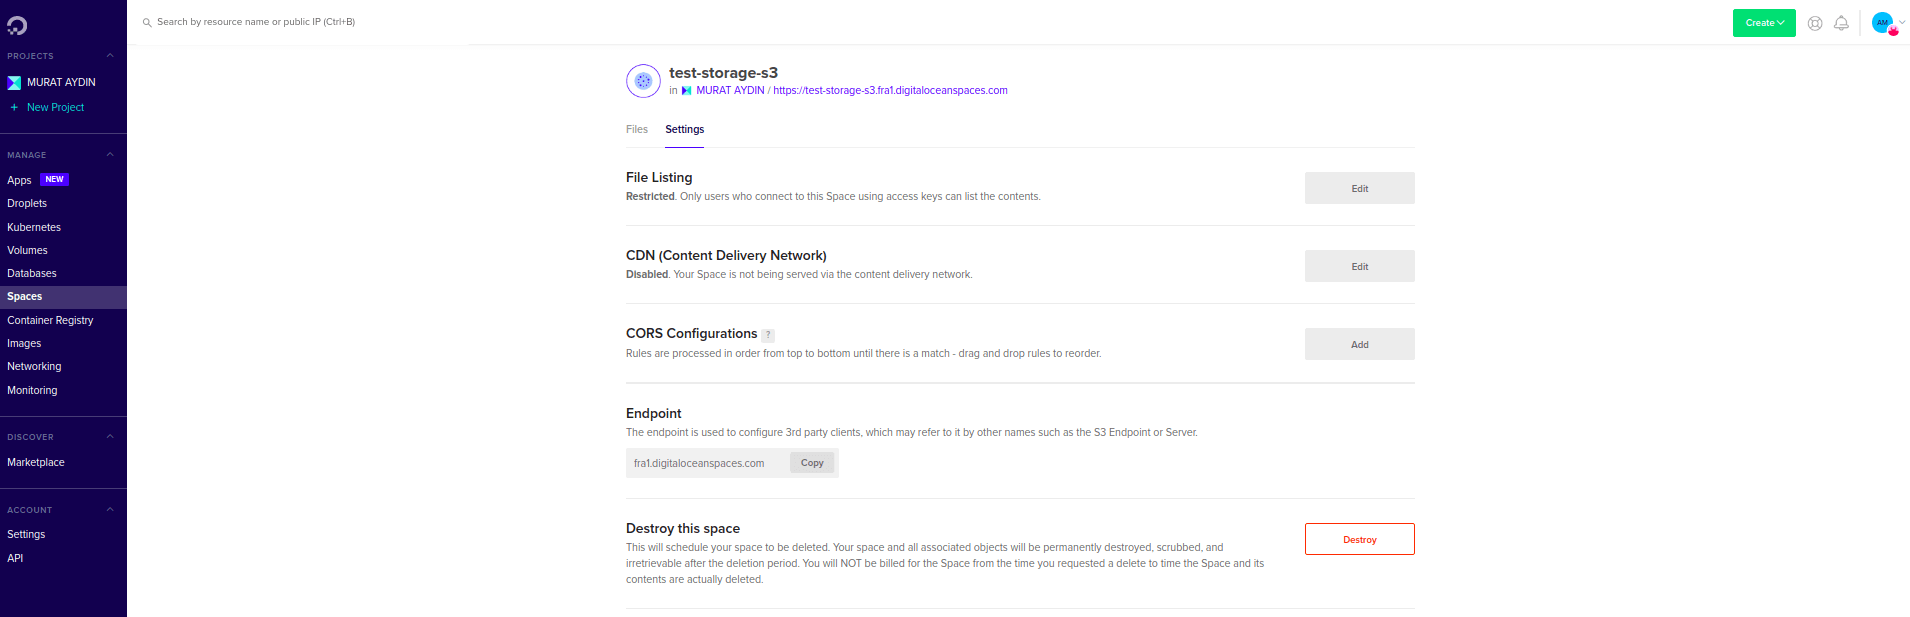Open Container Registry
Image resolution: width=1910 pixels, height=617 pixels.
click(x=50, y=321)
